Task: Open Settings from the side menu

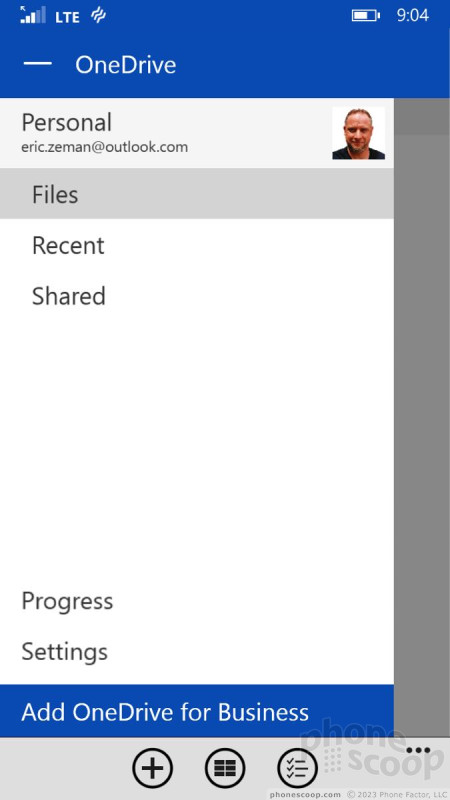Action: coord(64,652)
